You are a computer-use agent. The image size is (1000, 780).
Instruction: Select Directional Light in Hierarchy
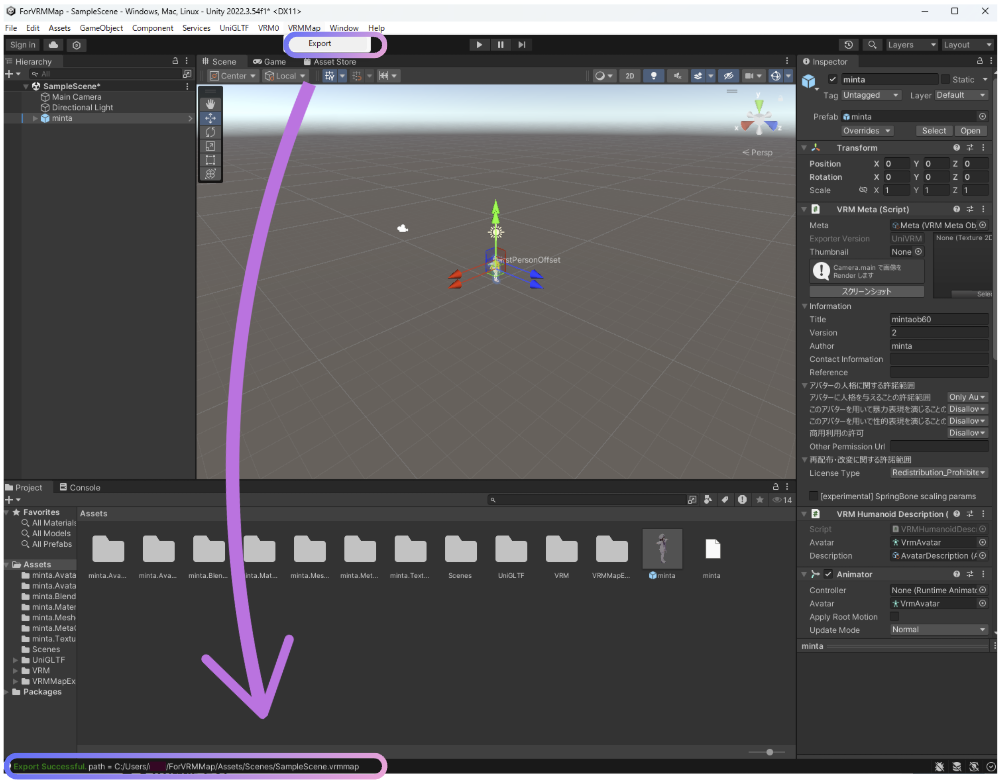(x=82, y=108)
